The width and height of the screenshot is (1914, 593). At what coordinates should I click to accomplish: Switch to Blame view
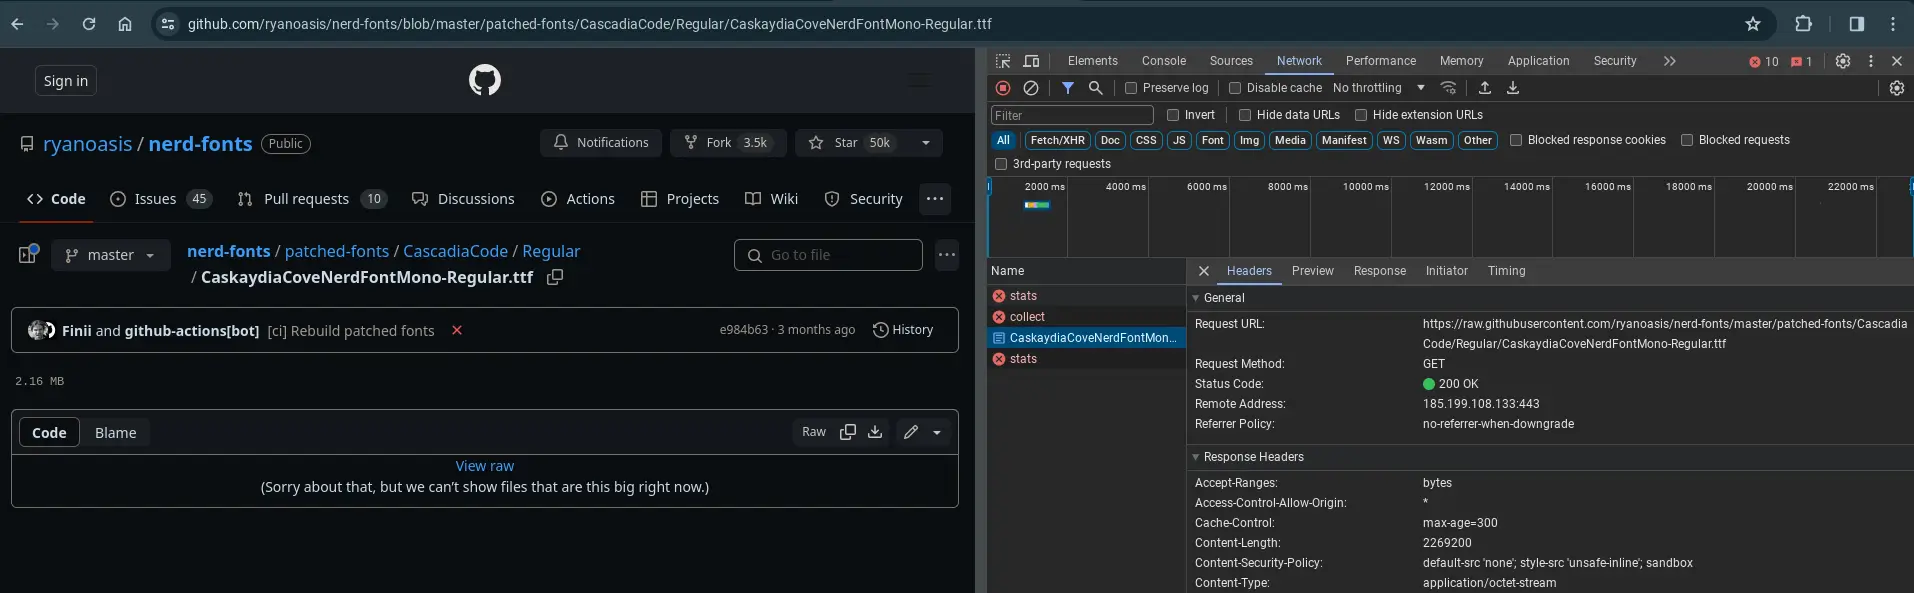click(116, 433)
